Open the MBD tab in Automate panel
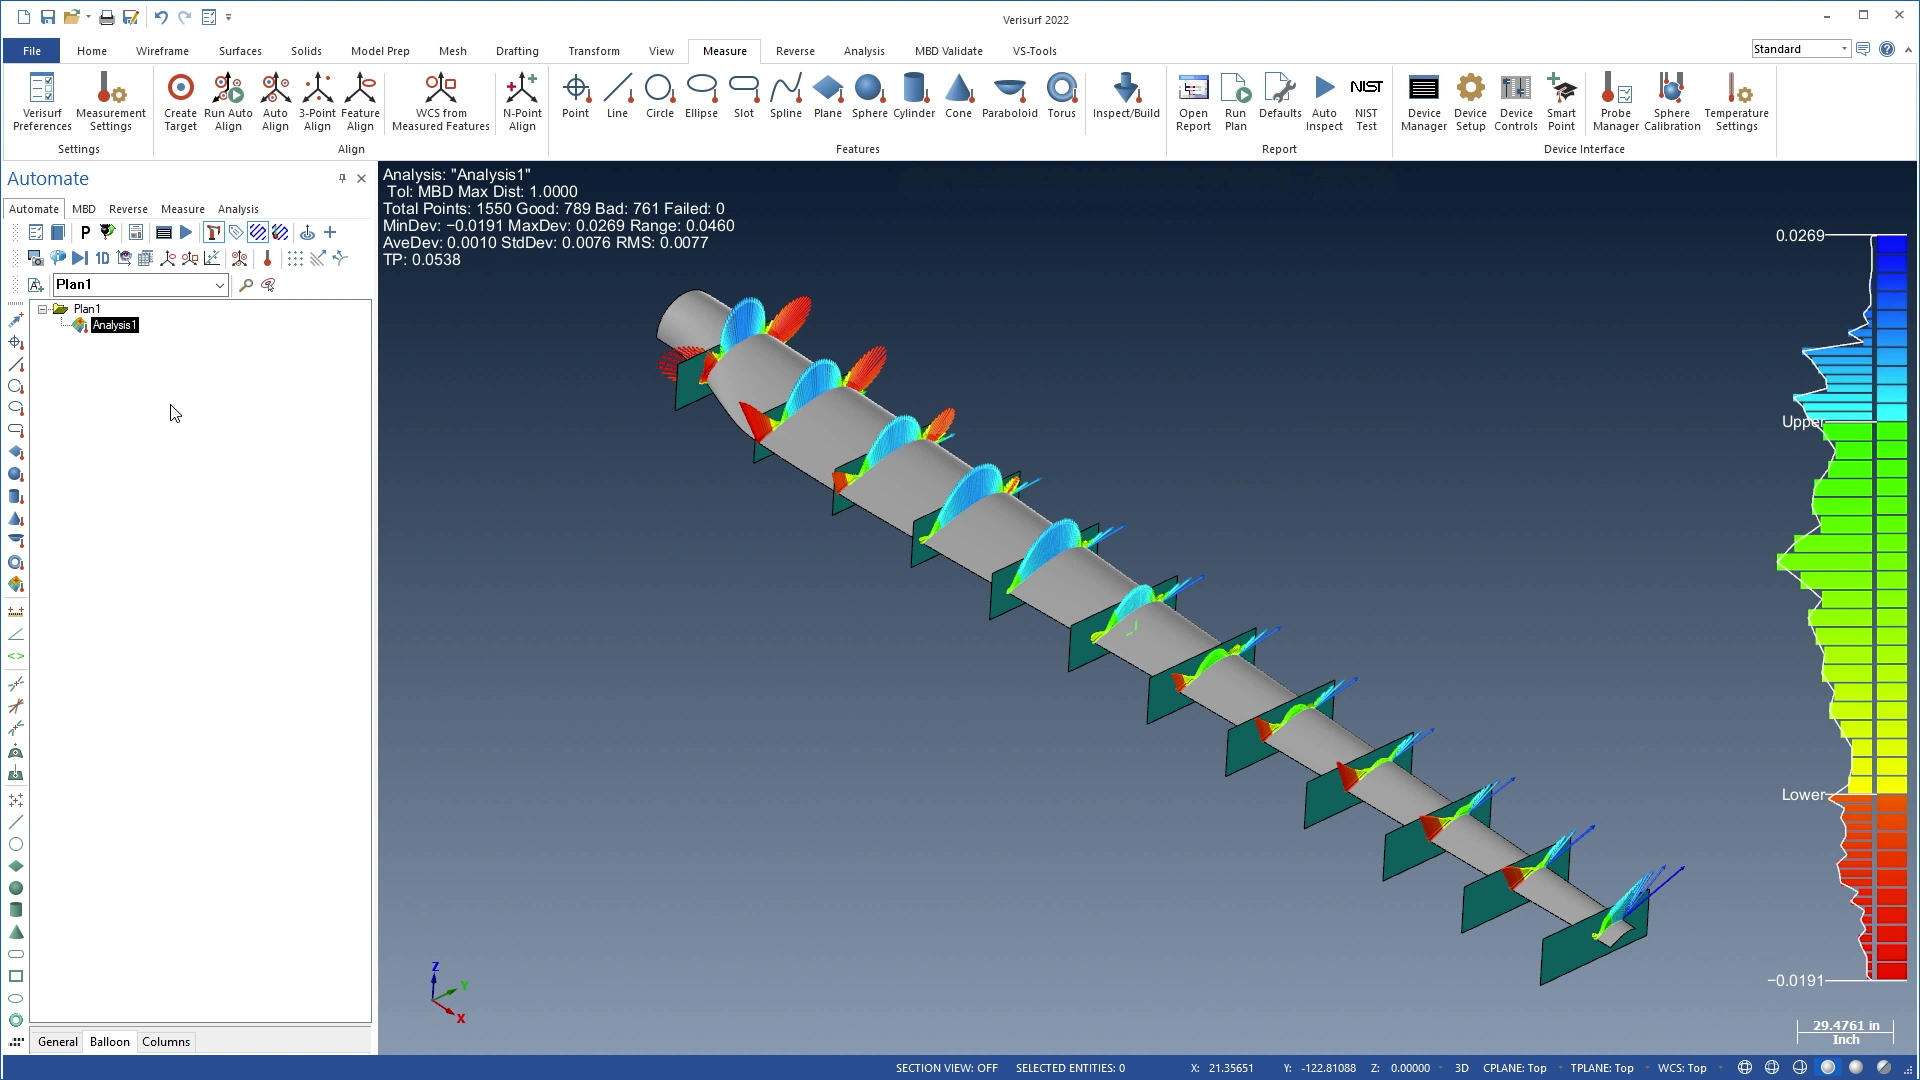Viewport: 1920px width, 1080px height. pyautogui.click(x=84, y=209)
